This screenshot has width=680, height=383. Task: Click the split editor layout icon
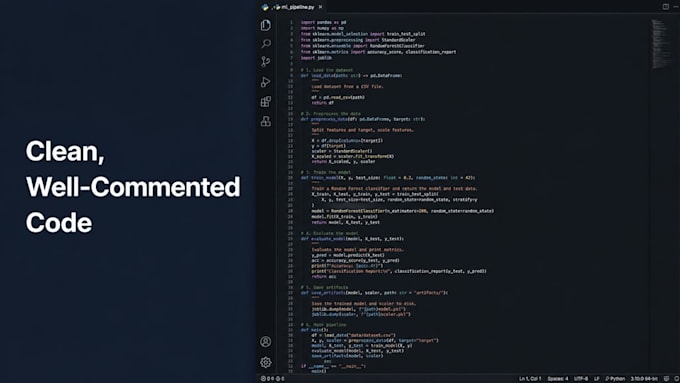click(666, 7)
